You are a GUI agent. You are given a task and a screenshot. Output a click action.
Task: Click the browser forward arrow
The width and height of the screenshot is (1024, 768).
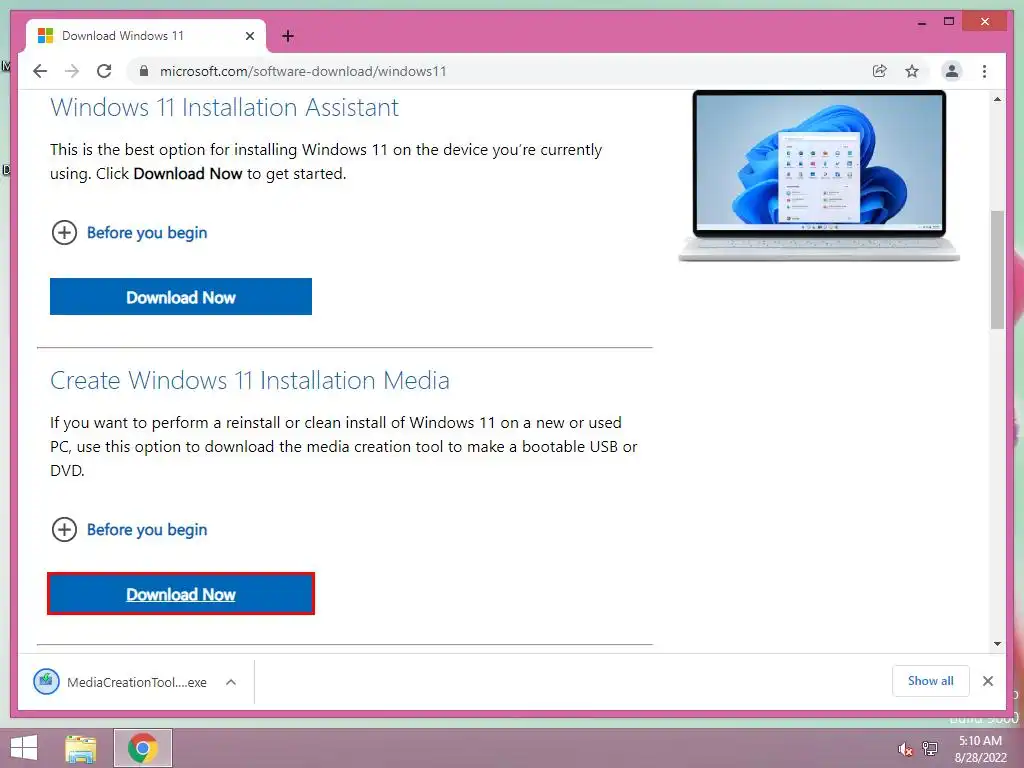pyautogui.click(x=72, y=71)
